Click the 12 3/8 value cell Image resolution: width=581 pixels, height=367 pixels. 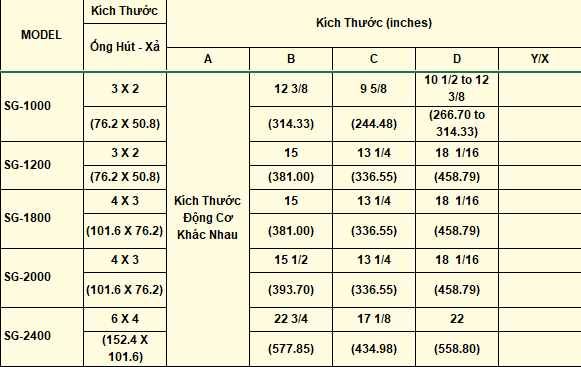[291, 89]
